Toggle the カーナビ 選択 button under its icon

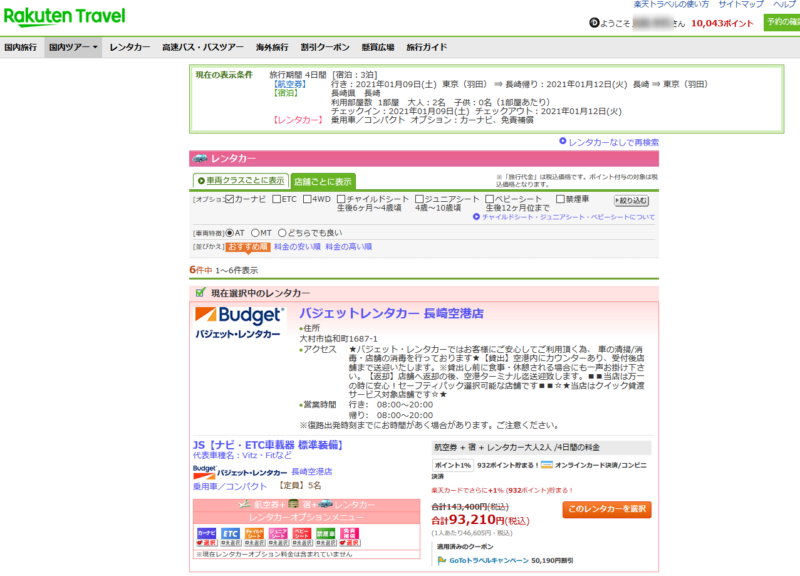pyautogui.click(x=207, y=543)
